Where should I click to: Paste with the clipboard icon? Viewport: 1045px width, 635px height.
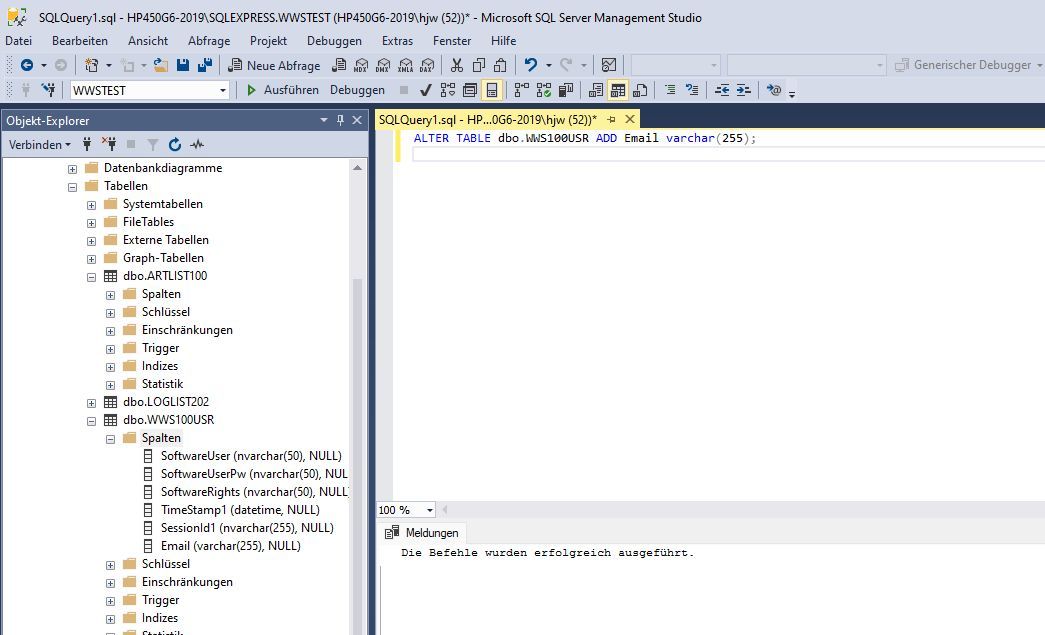(500, 65)
